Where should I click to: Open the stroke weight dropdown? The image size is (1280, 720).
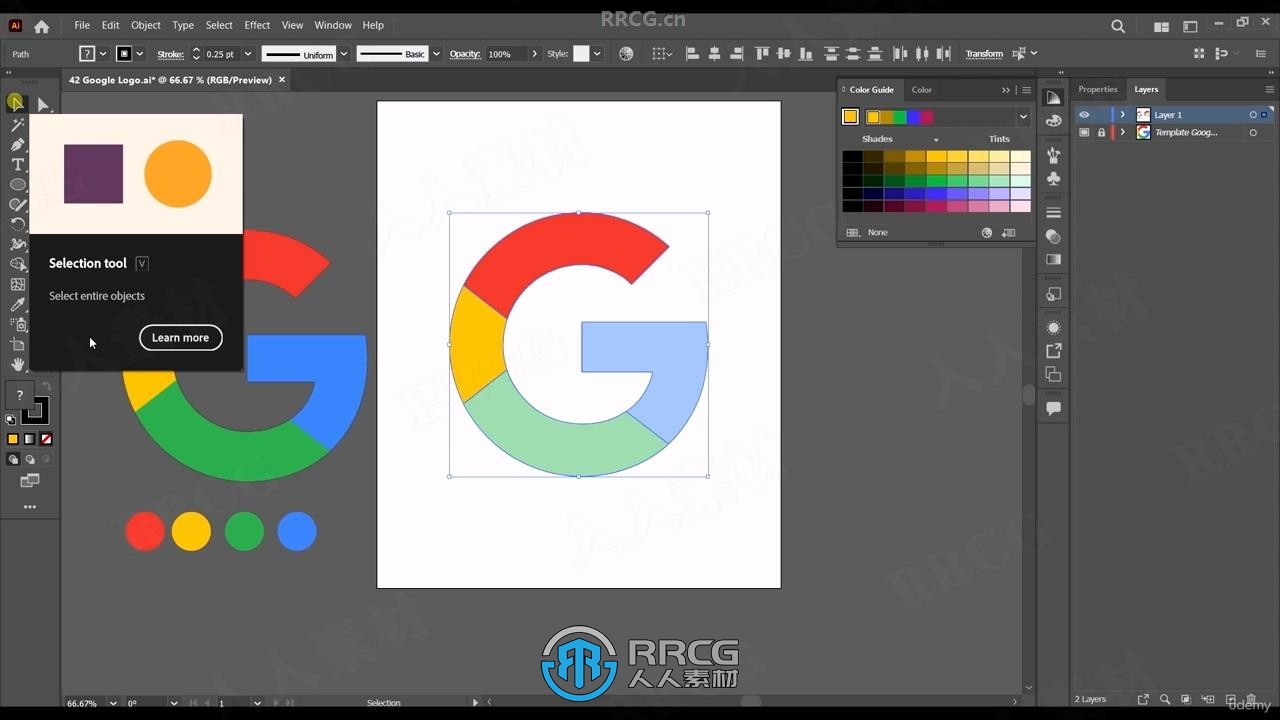pos(248,54)
